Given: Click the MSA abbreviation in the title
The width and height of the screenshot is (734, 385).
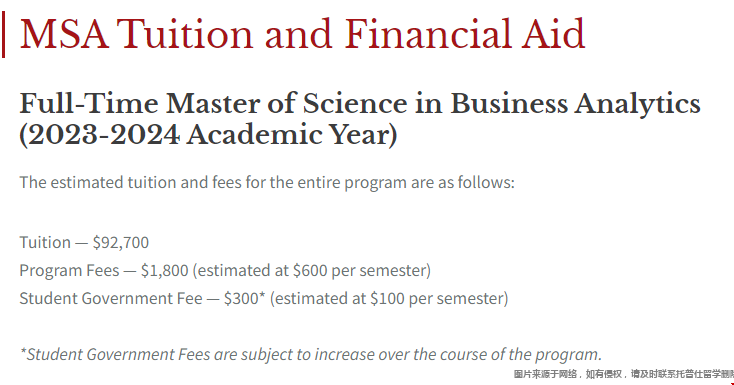Looking at the screenshot, I should coord(64,34).
